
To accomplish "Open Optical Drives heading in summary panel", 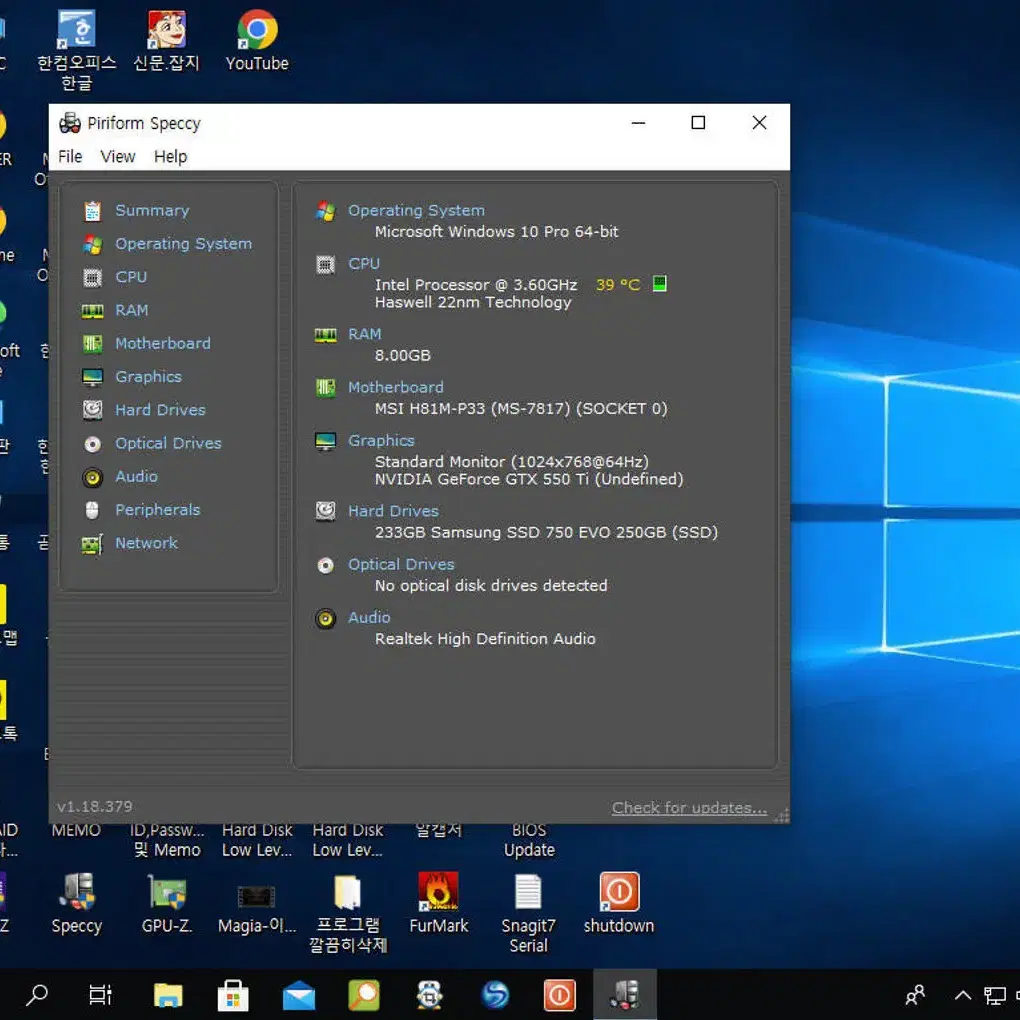I will 401,565.
